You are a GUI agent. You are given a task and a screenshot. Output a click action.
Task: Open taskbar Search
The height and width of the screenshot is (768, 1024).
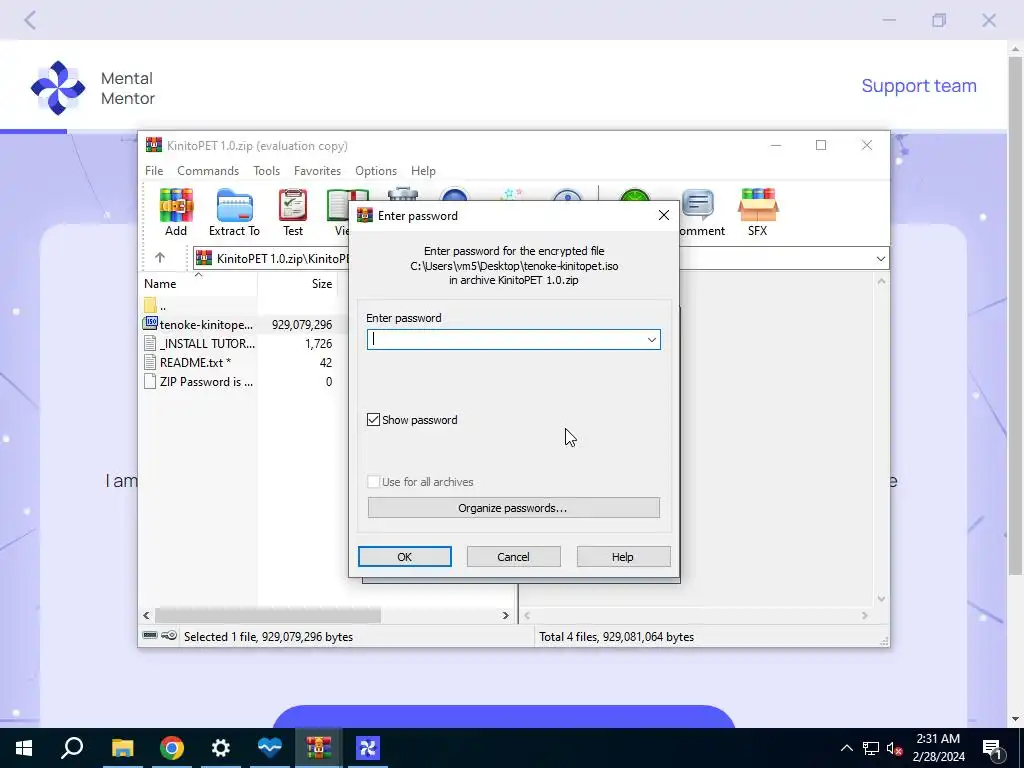click(x=72, y=748)
